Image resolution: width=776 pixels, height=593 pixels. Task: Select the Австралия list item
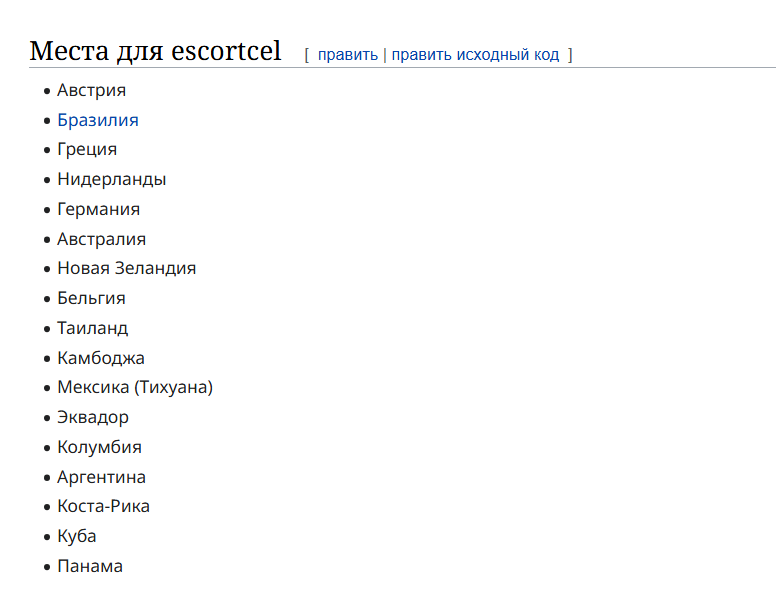(x=101, y=239)
